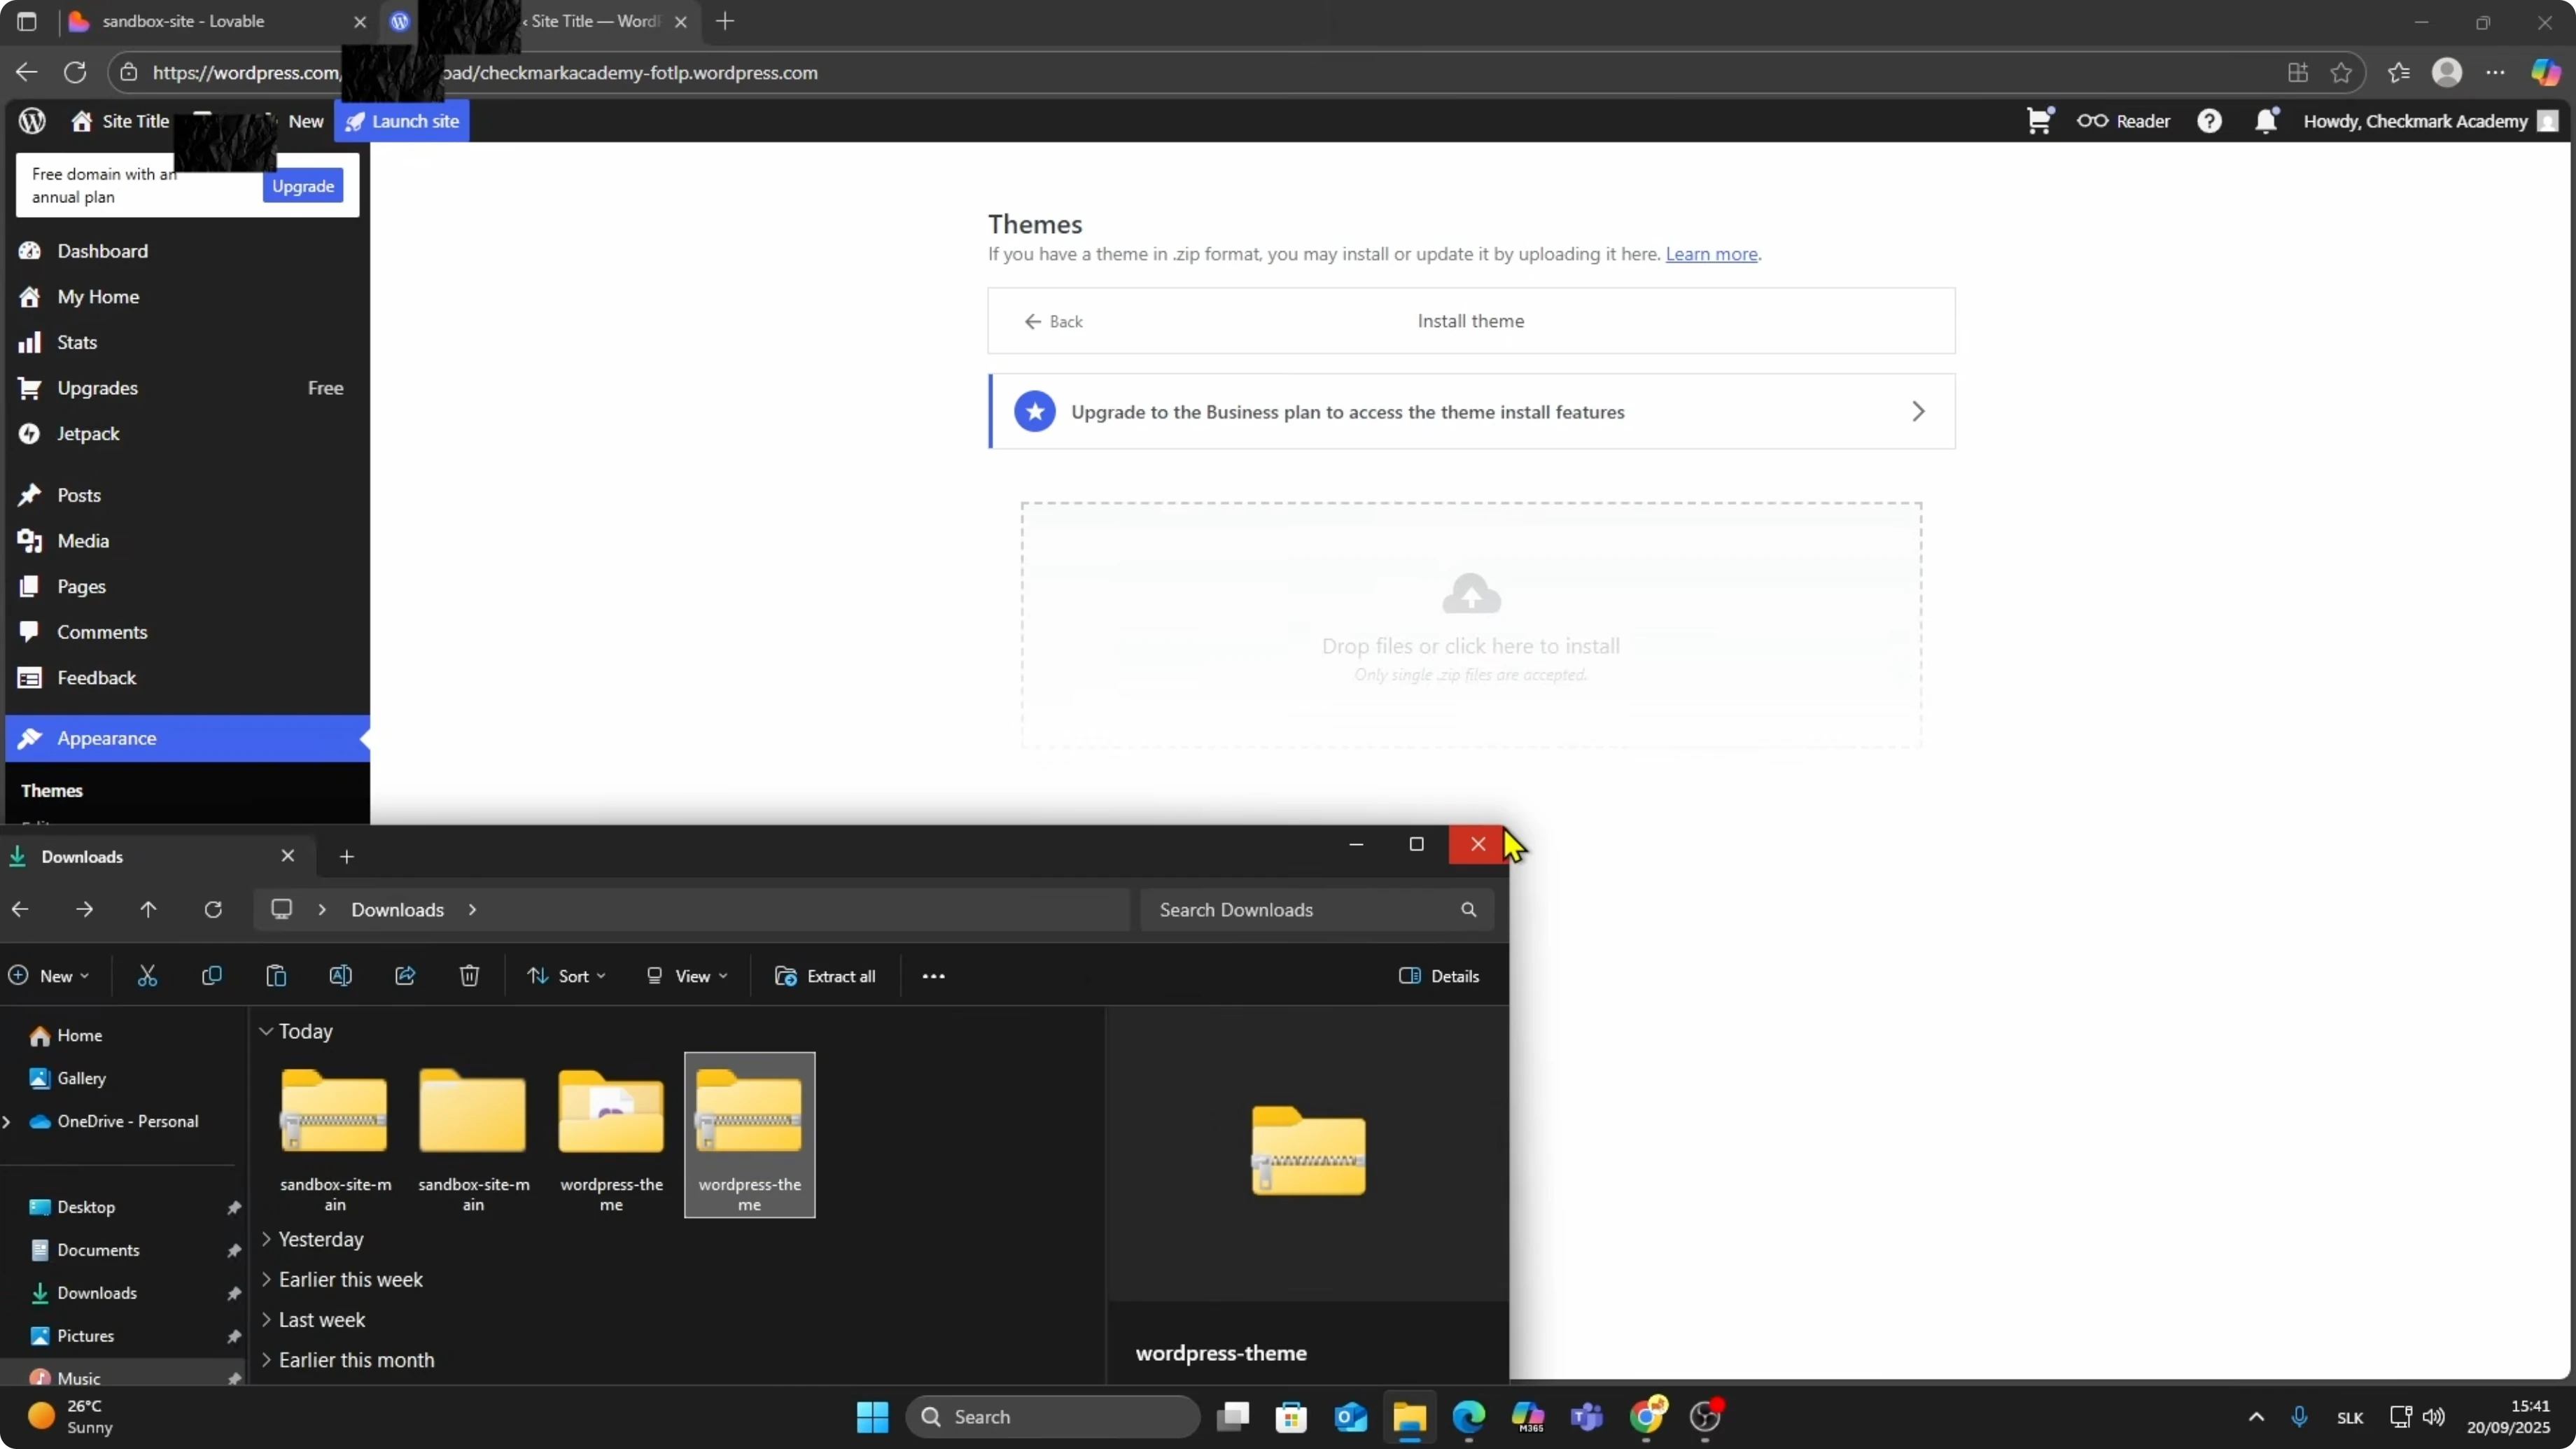The image size is (2576, 1449).
Task: Click the Copy icon in File Explorer
Action: coord(211,976)
